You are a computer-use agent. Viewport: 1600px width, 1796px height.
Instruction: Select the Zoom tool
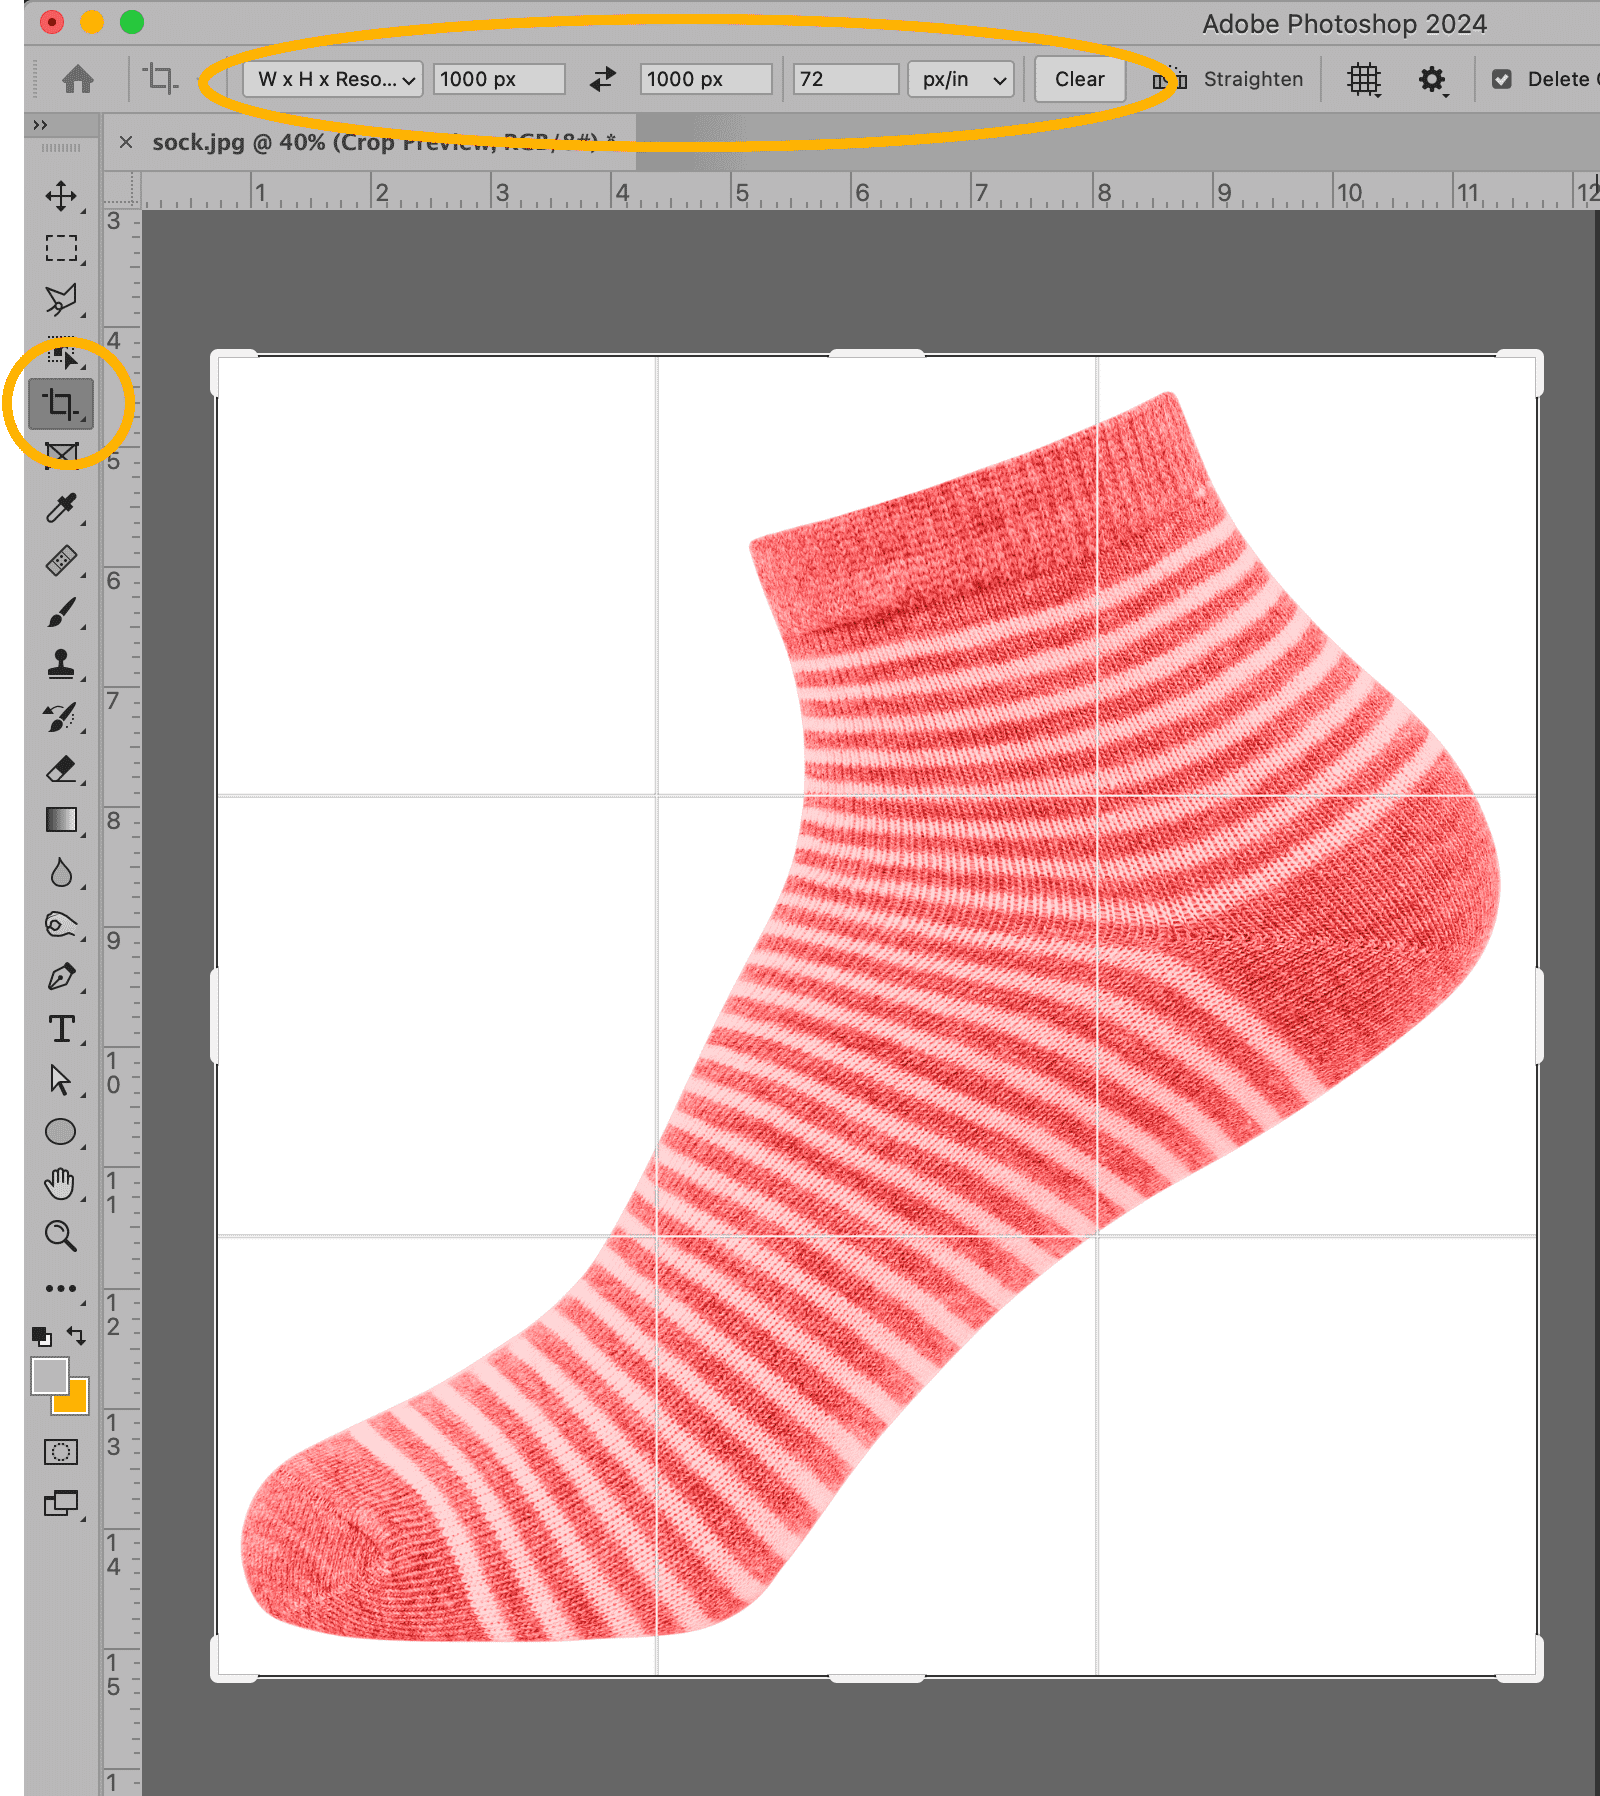[61, 1236]
